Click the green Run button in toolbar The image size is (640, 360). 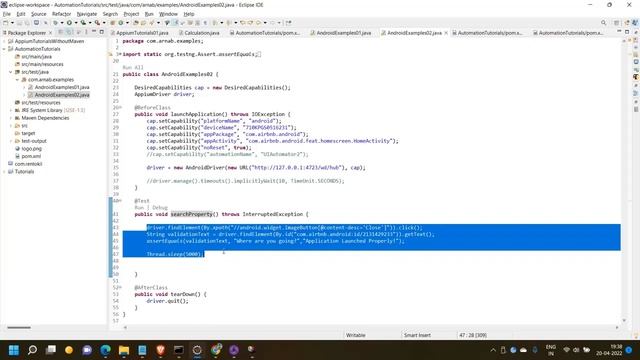coord(69,23)
